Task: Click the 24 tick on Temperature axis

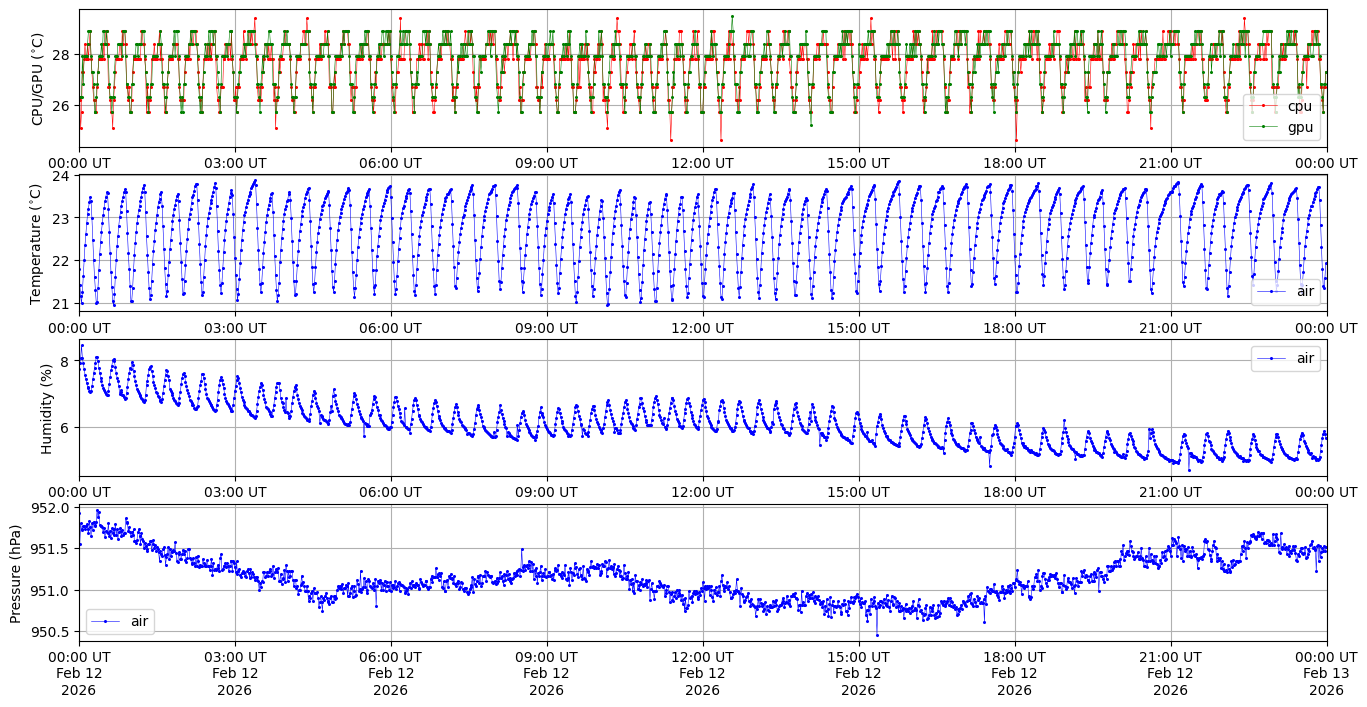Action: tap(61, 176)
